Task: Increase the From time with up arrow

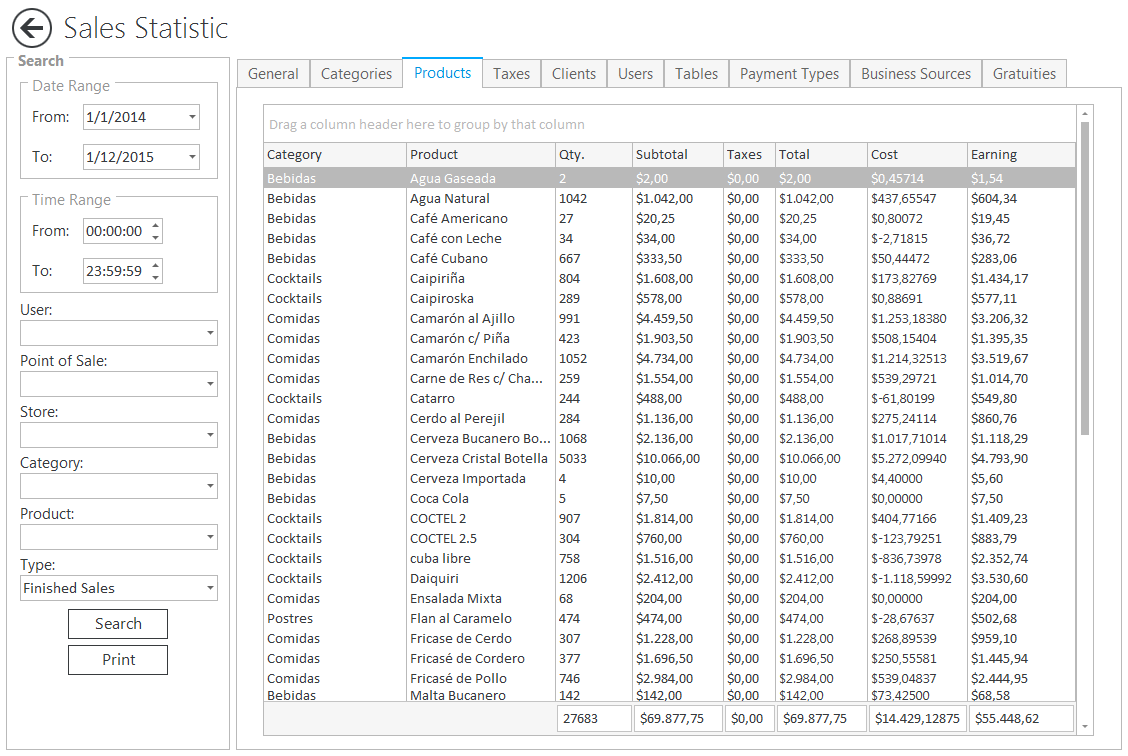Action: (155, 225)
